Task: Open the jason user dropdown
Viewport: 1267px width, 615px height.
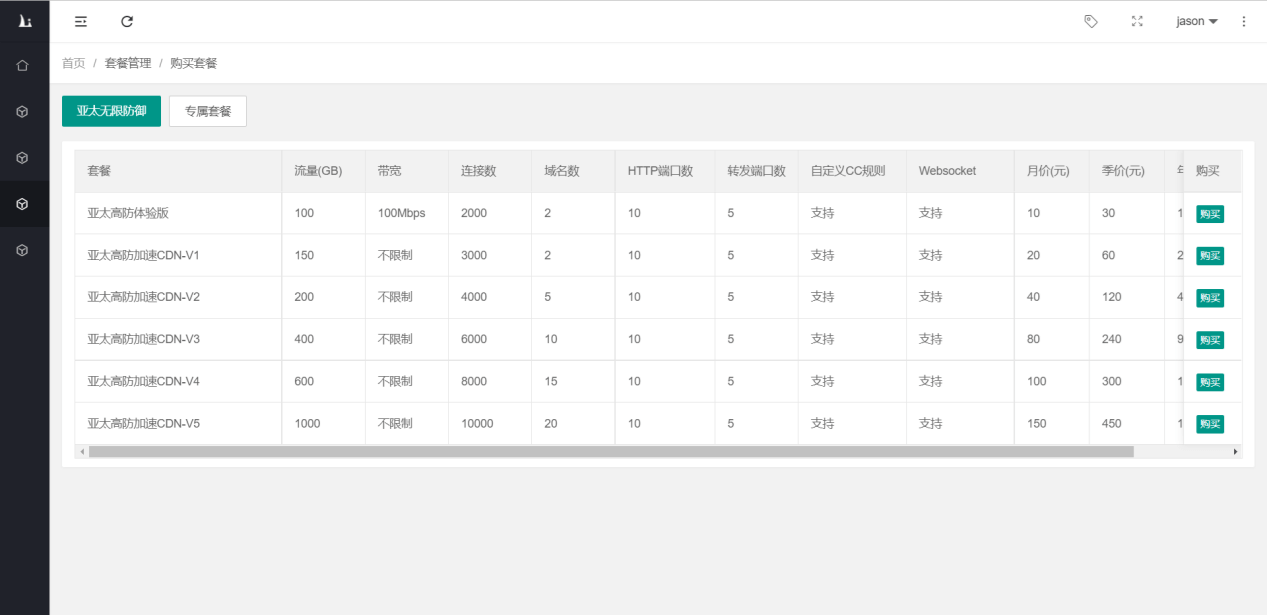Action: pos(1196,21)
